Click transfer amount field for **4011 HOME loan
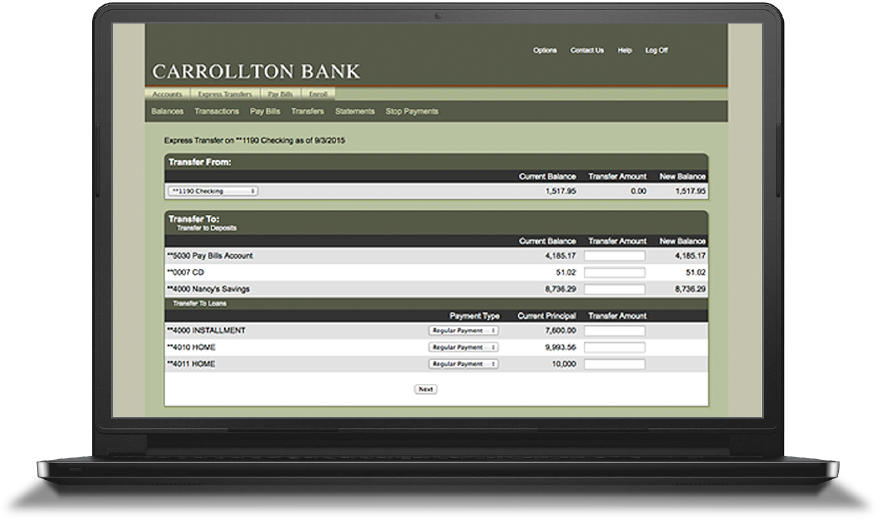The height and width of the screenshot is (520, 880). click(x=615, y=364)
